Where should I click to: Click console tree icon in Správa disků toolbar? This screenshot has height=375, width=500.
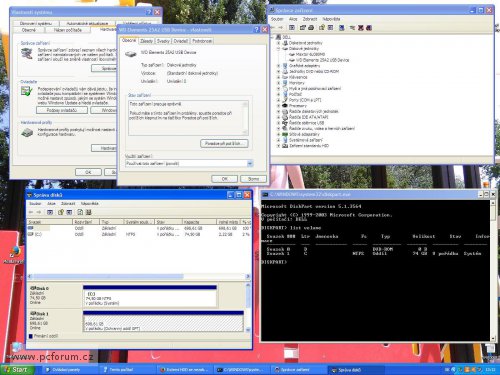click(50, 212)
